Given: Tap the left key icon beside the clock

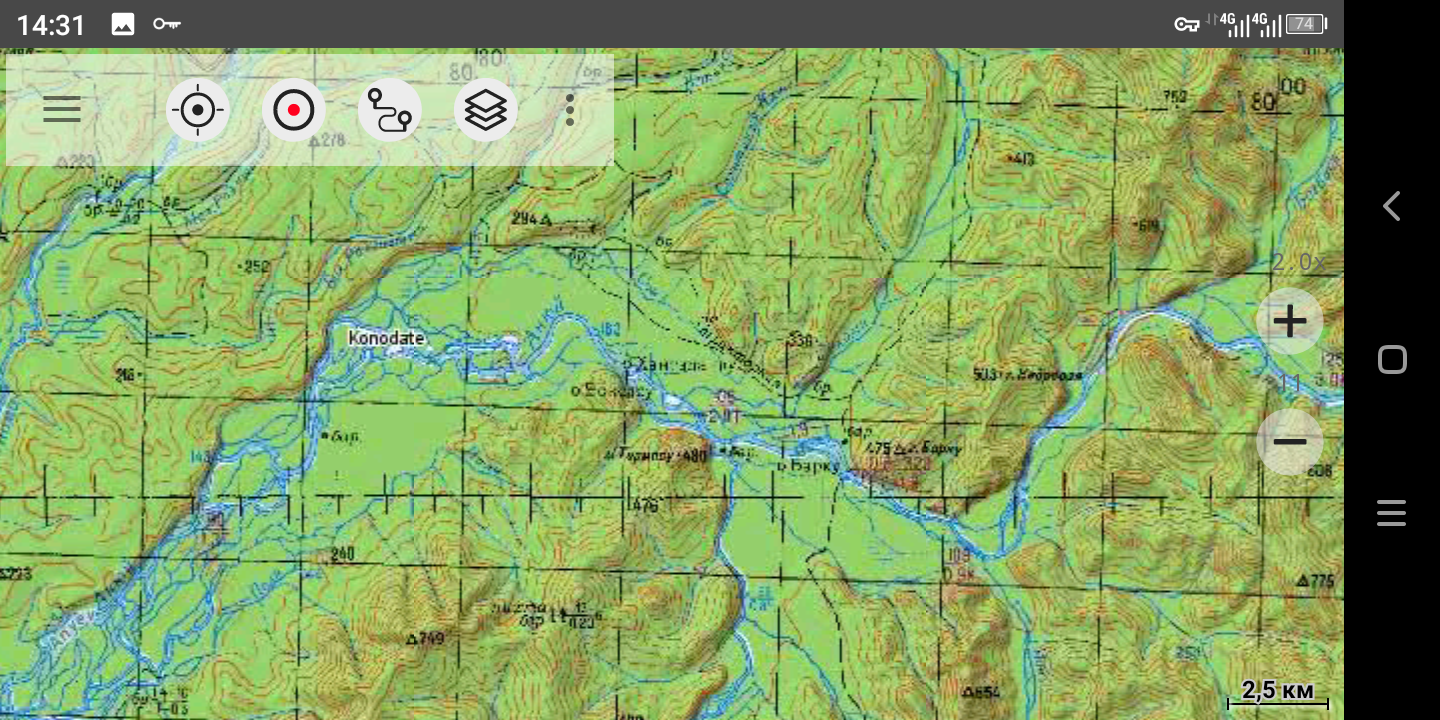Looking at the screenshot, I should click(x=166, y=24).
